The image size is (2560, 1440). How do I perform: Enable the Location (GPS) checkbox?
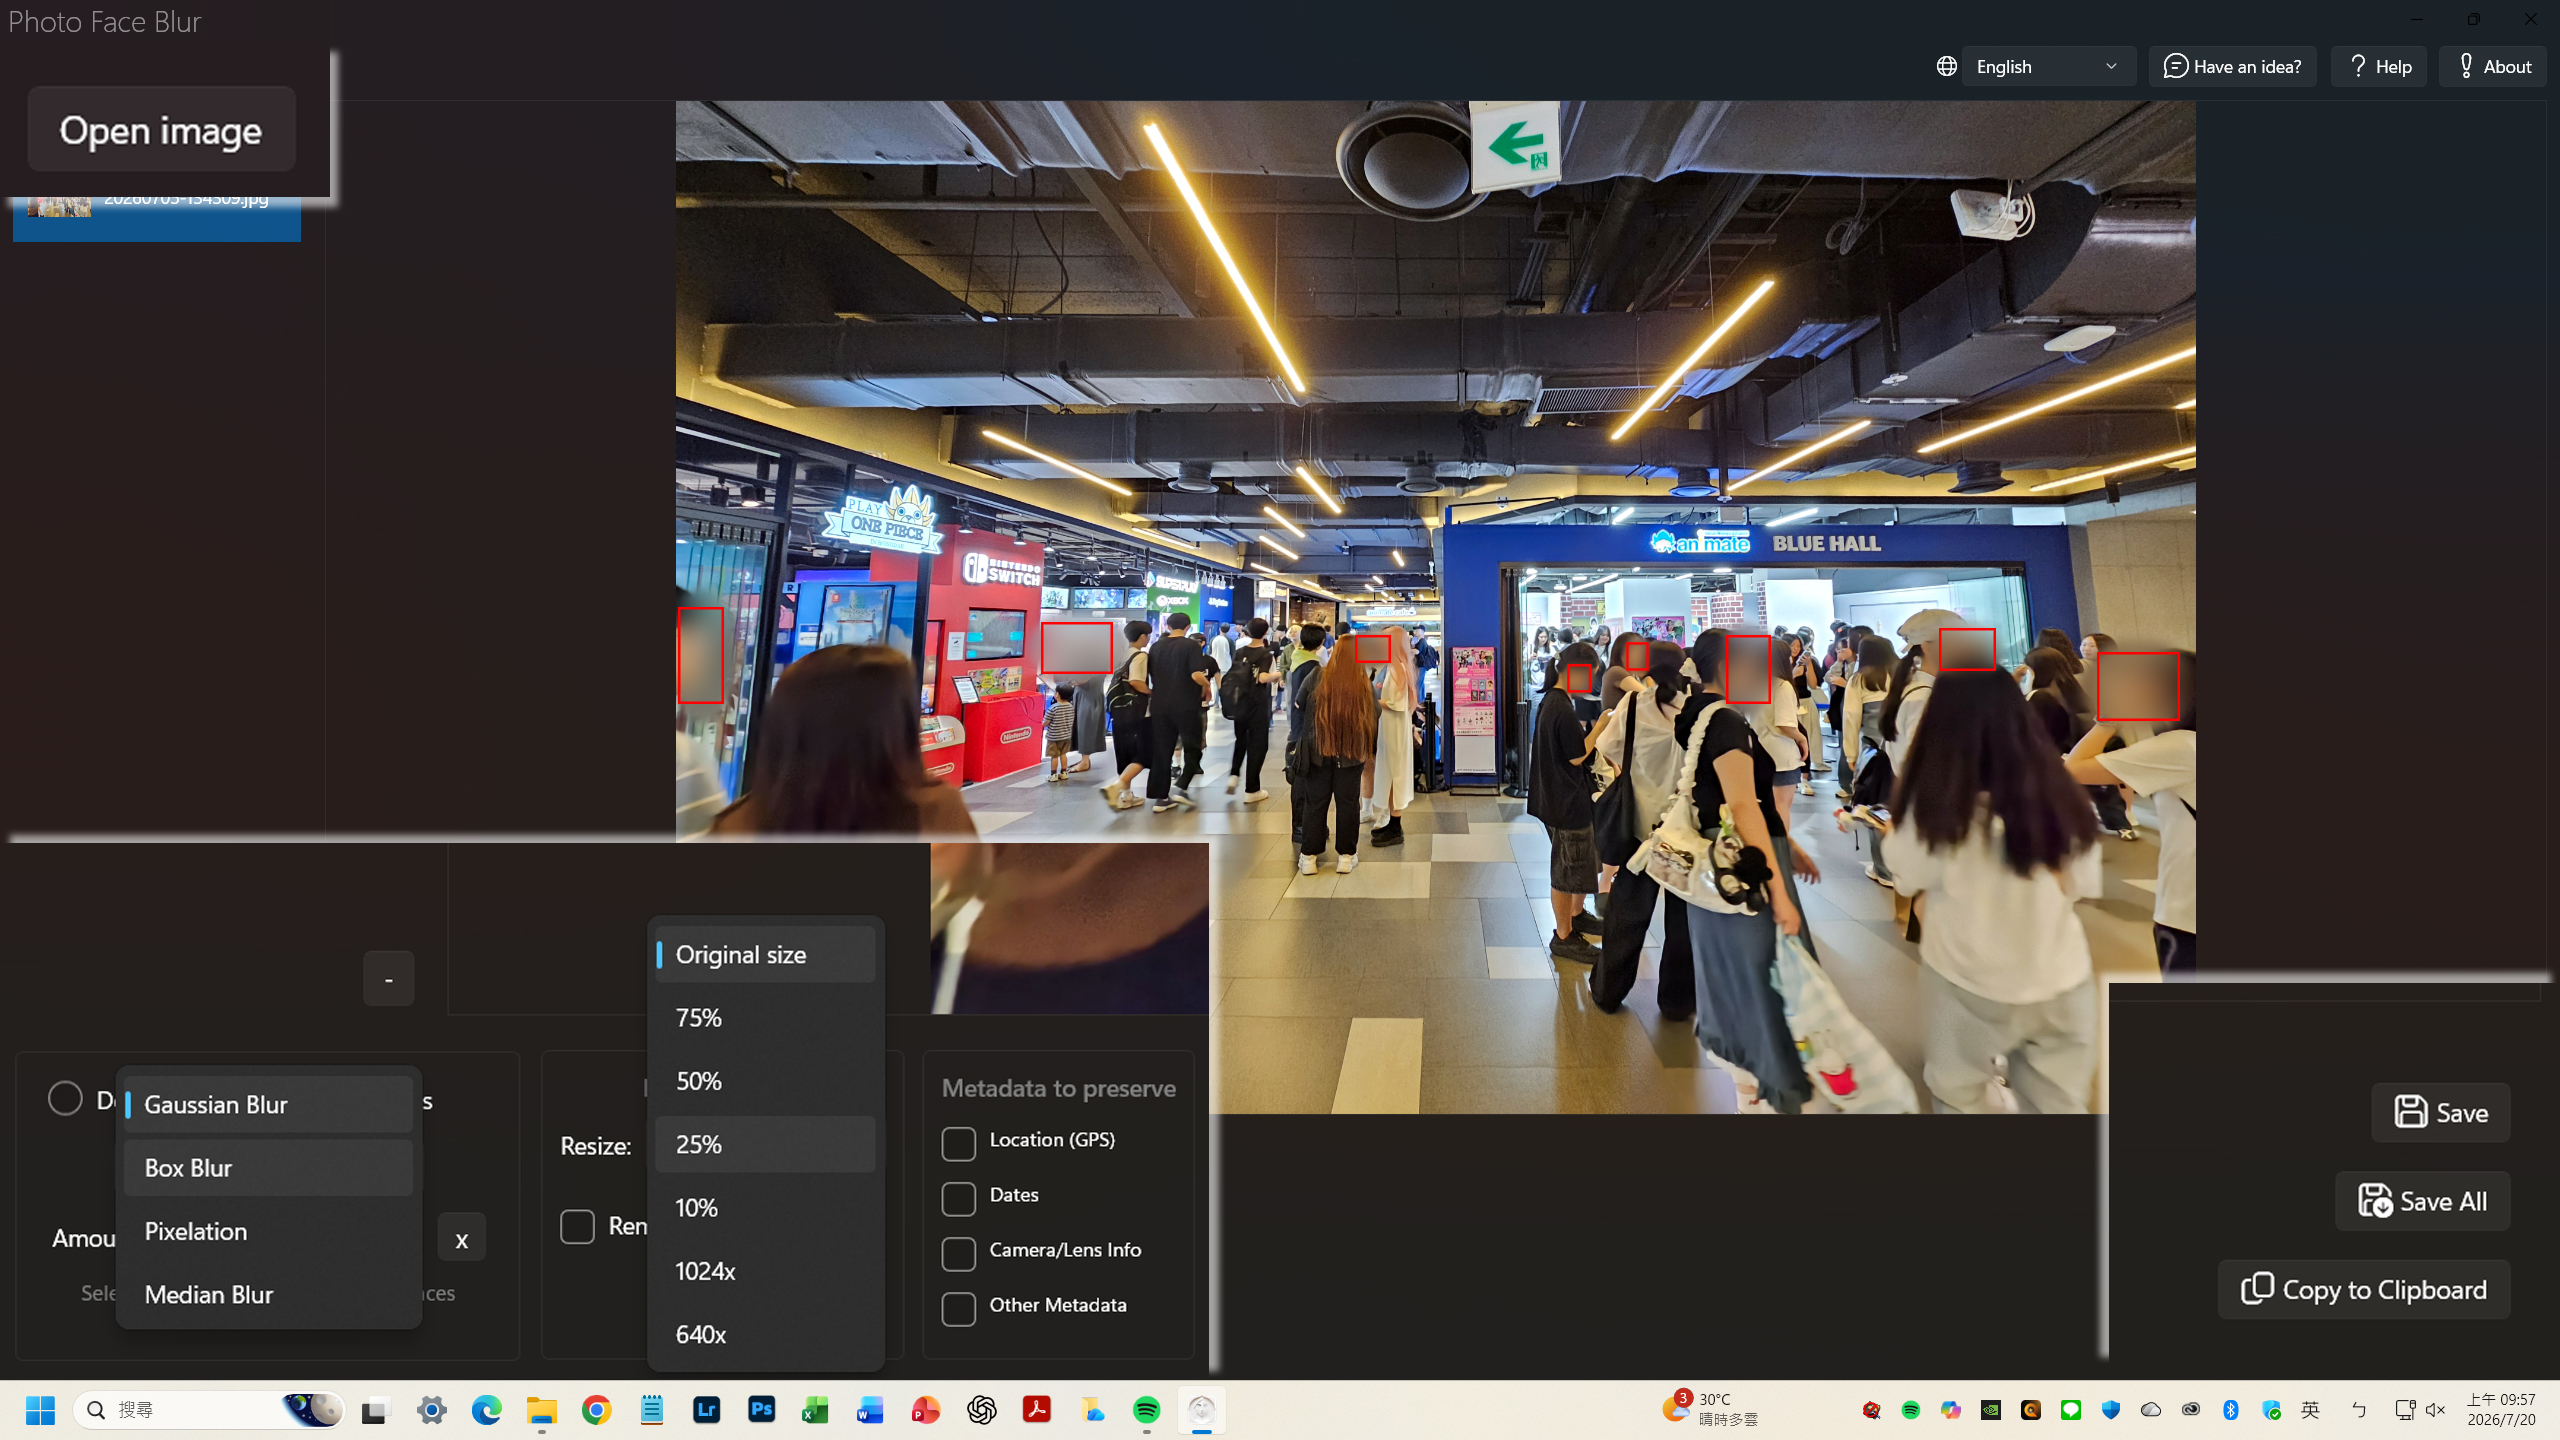tap(958, 1143)
